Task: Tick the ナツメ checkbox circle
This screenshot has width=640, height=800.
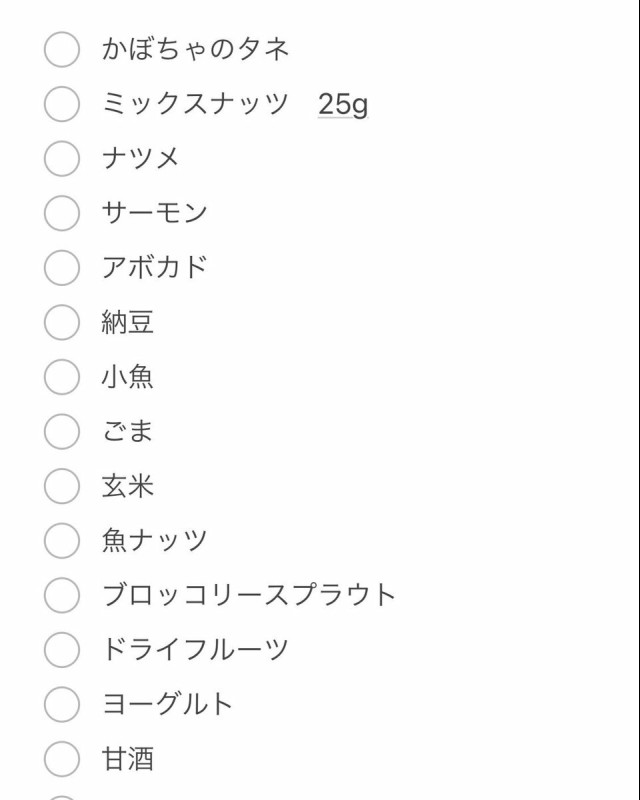Action: pyautogui.click(x=61, y=158)
